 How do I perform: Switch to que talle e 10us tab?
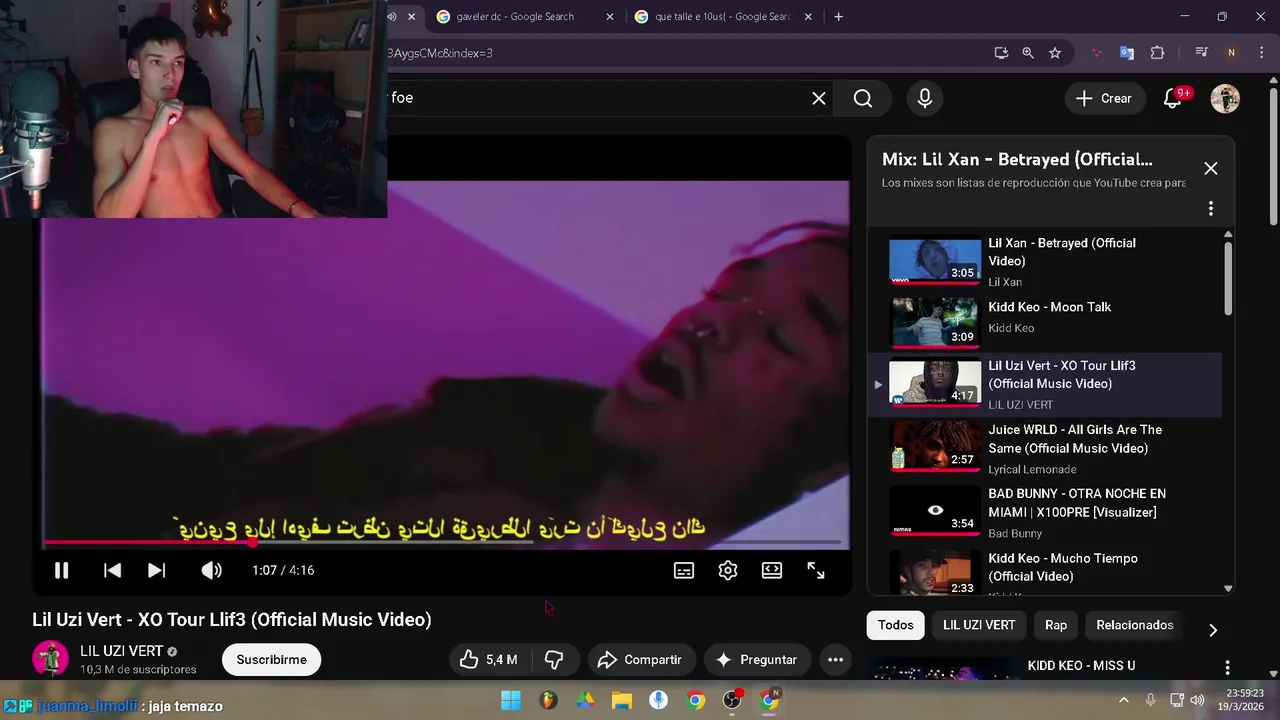[723, 17]
